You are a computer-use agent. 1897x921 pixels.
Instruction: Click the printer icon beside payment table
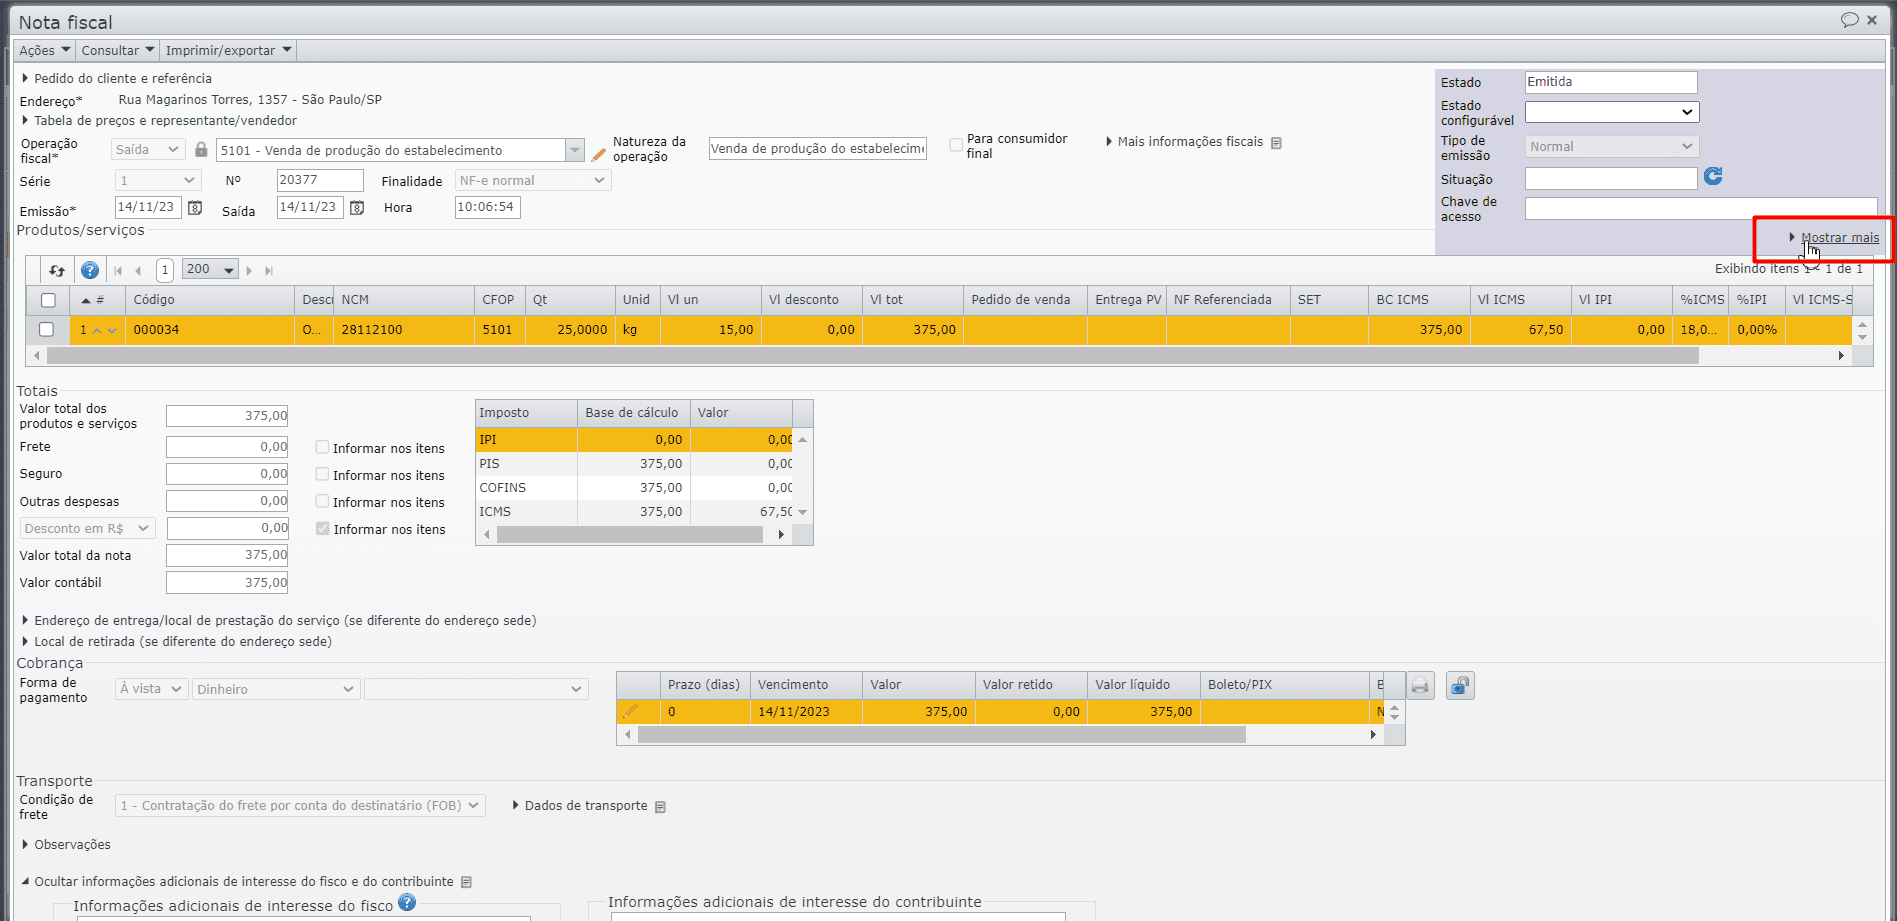[x=1420, y=686]
